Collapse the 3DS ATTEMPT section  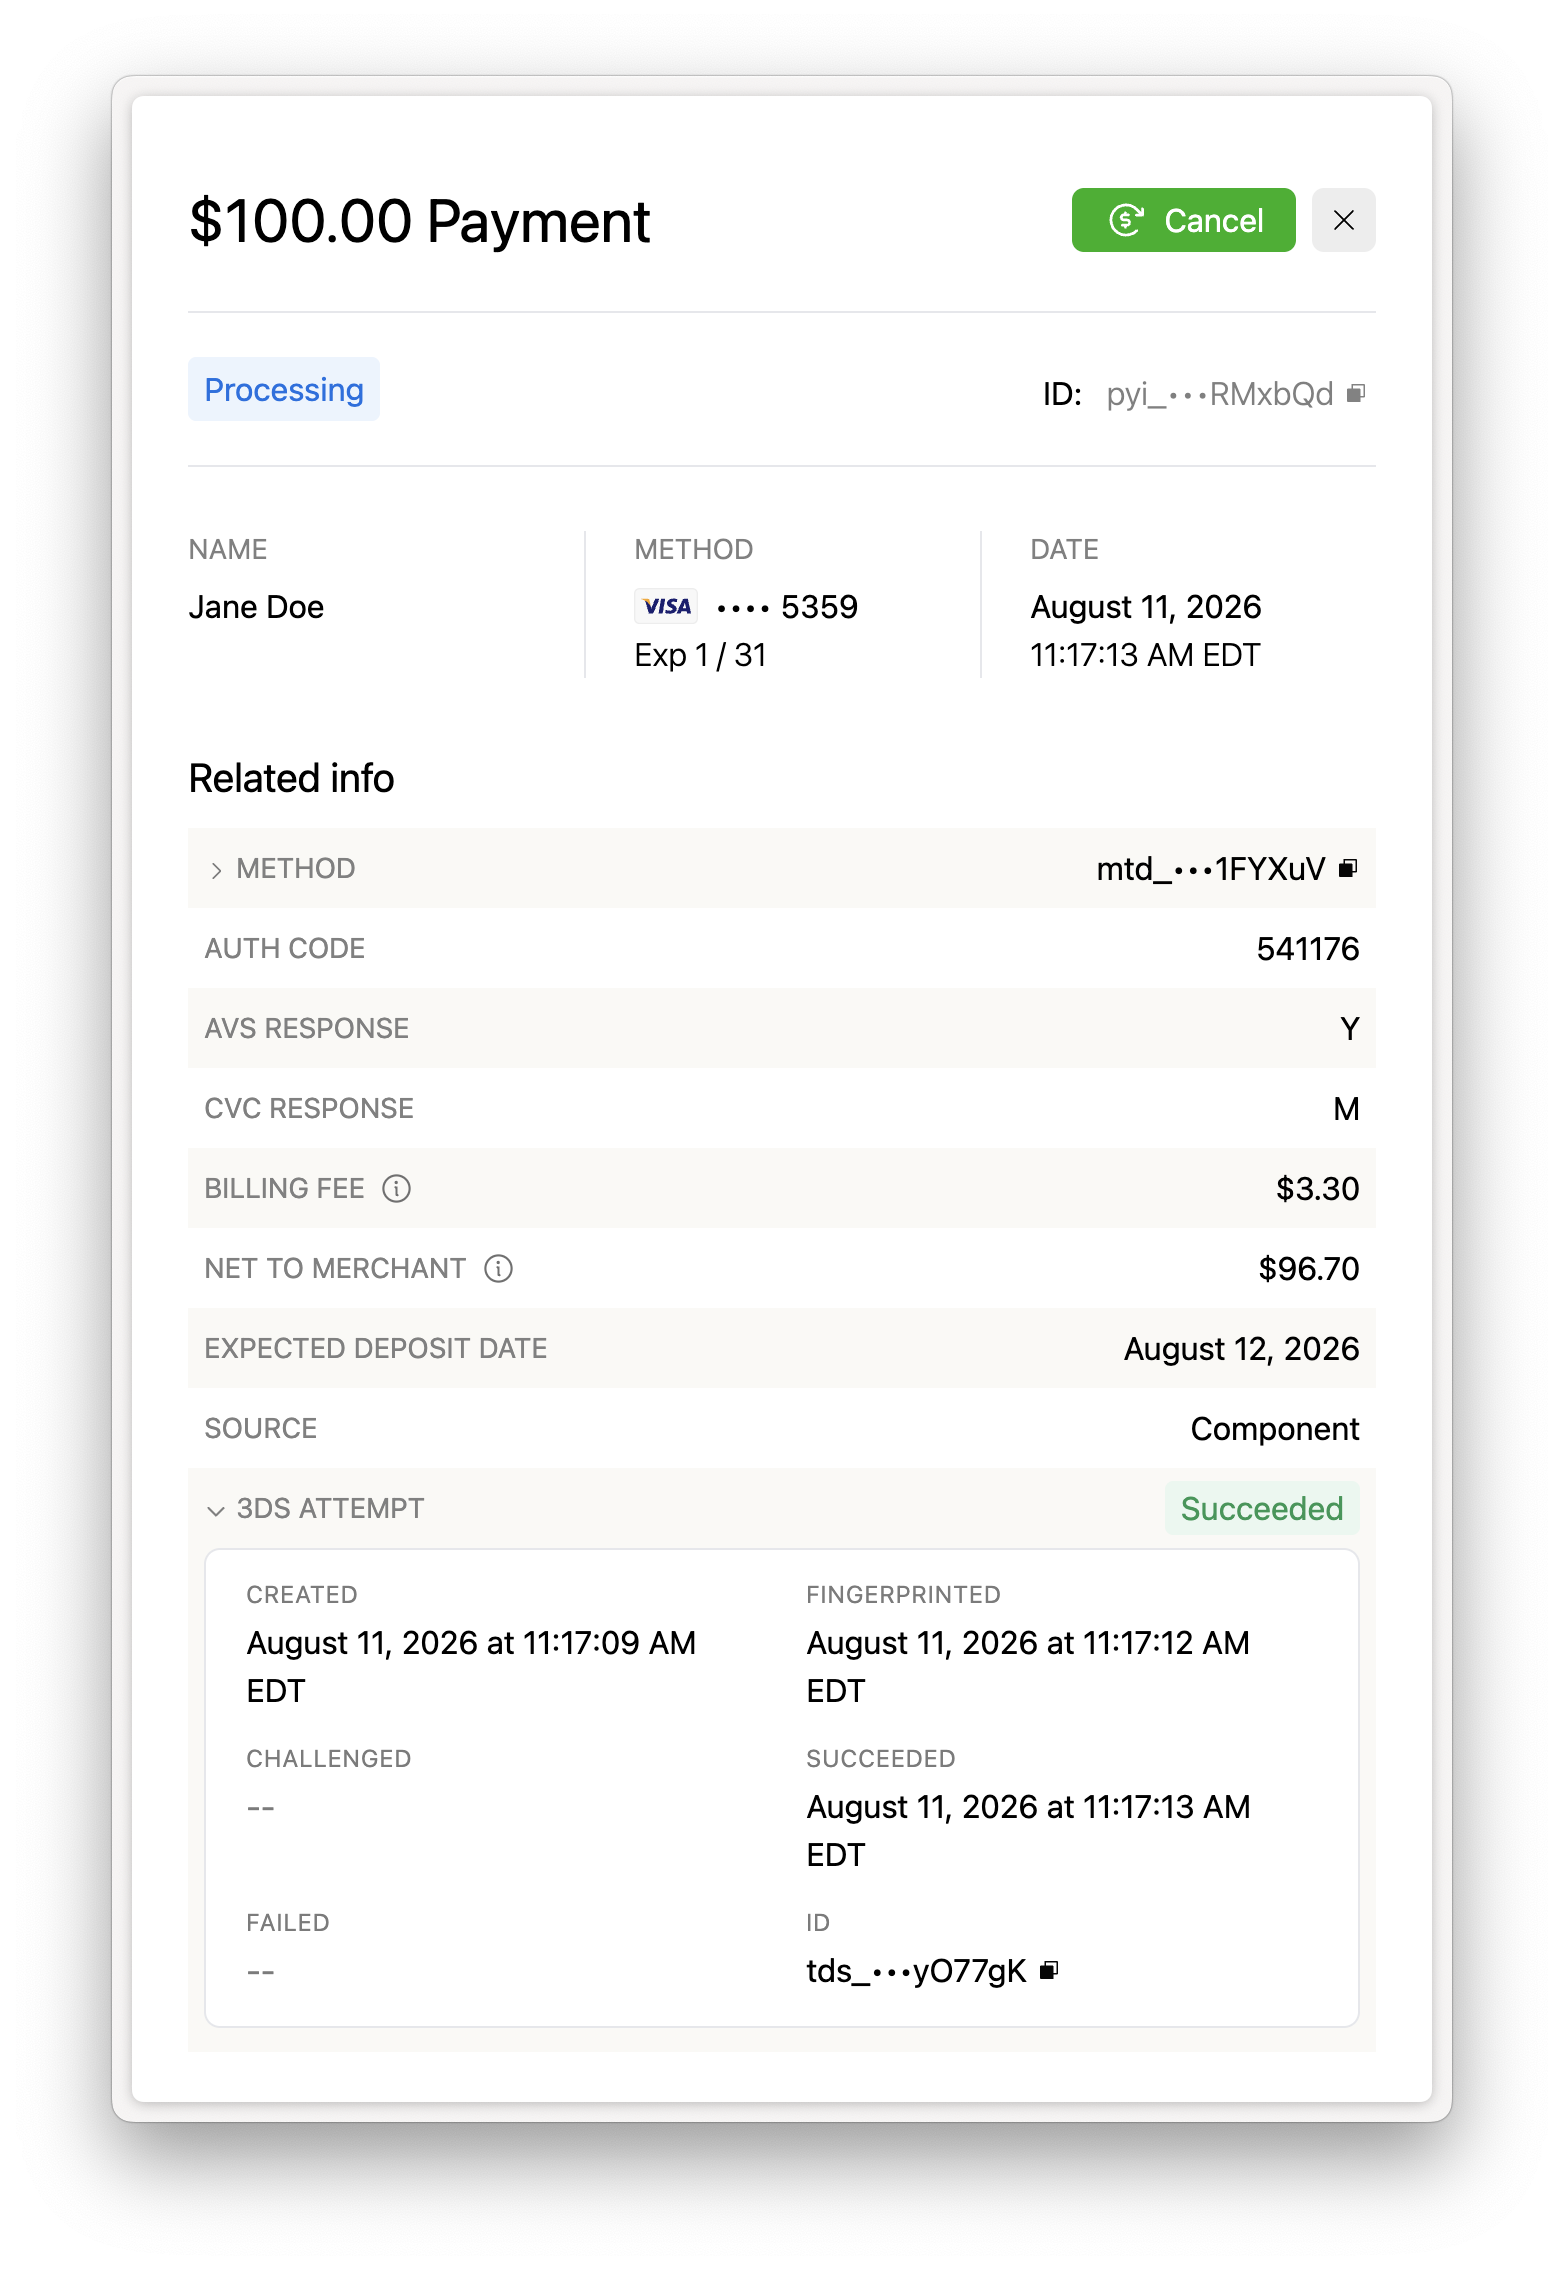[x=216, y=1510]
